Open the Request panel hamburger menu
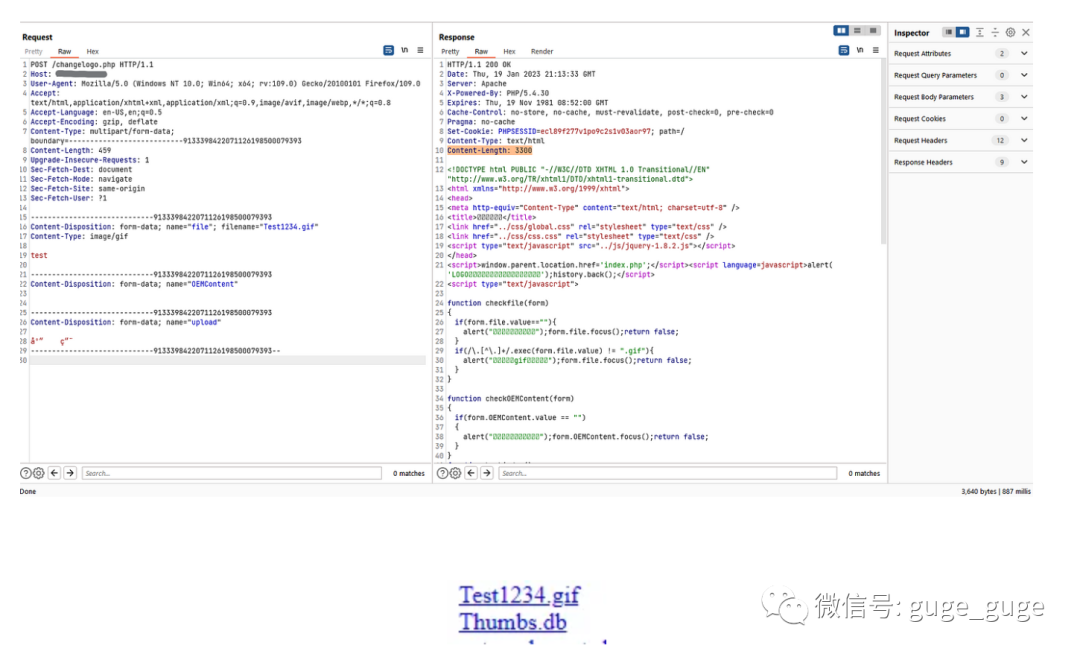This screenshot has width=1080, height=657. point(420,50)
